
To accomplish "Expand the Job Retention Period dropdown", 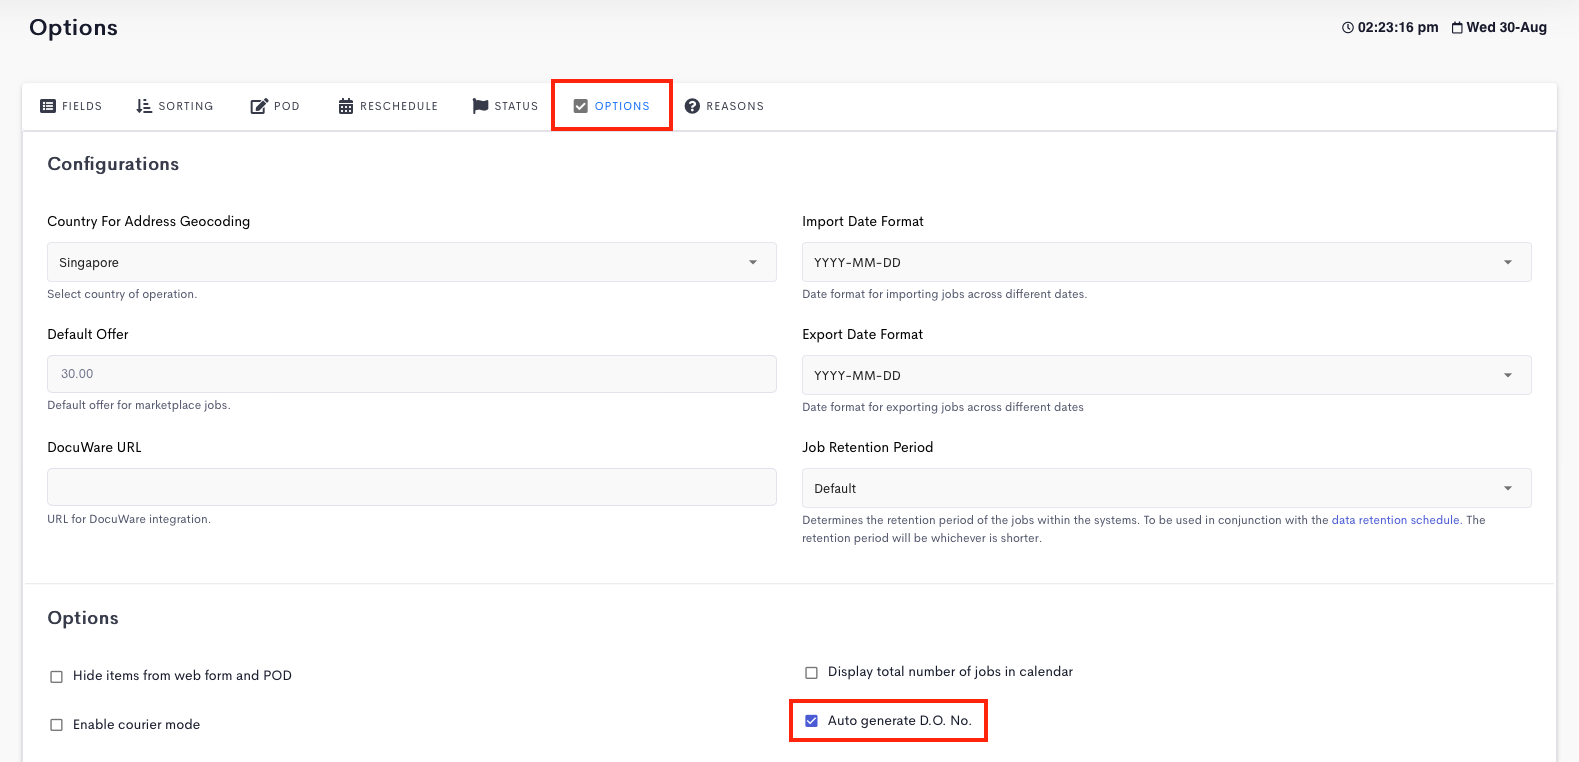I will click(x=1167, y=488).
